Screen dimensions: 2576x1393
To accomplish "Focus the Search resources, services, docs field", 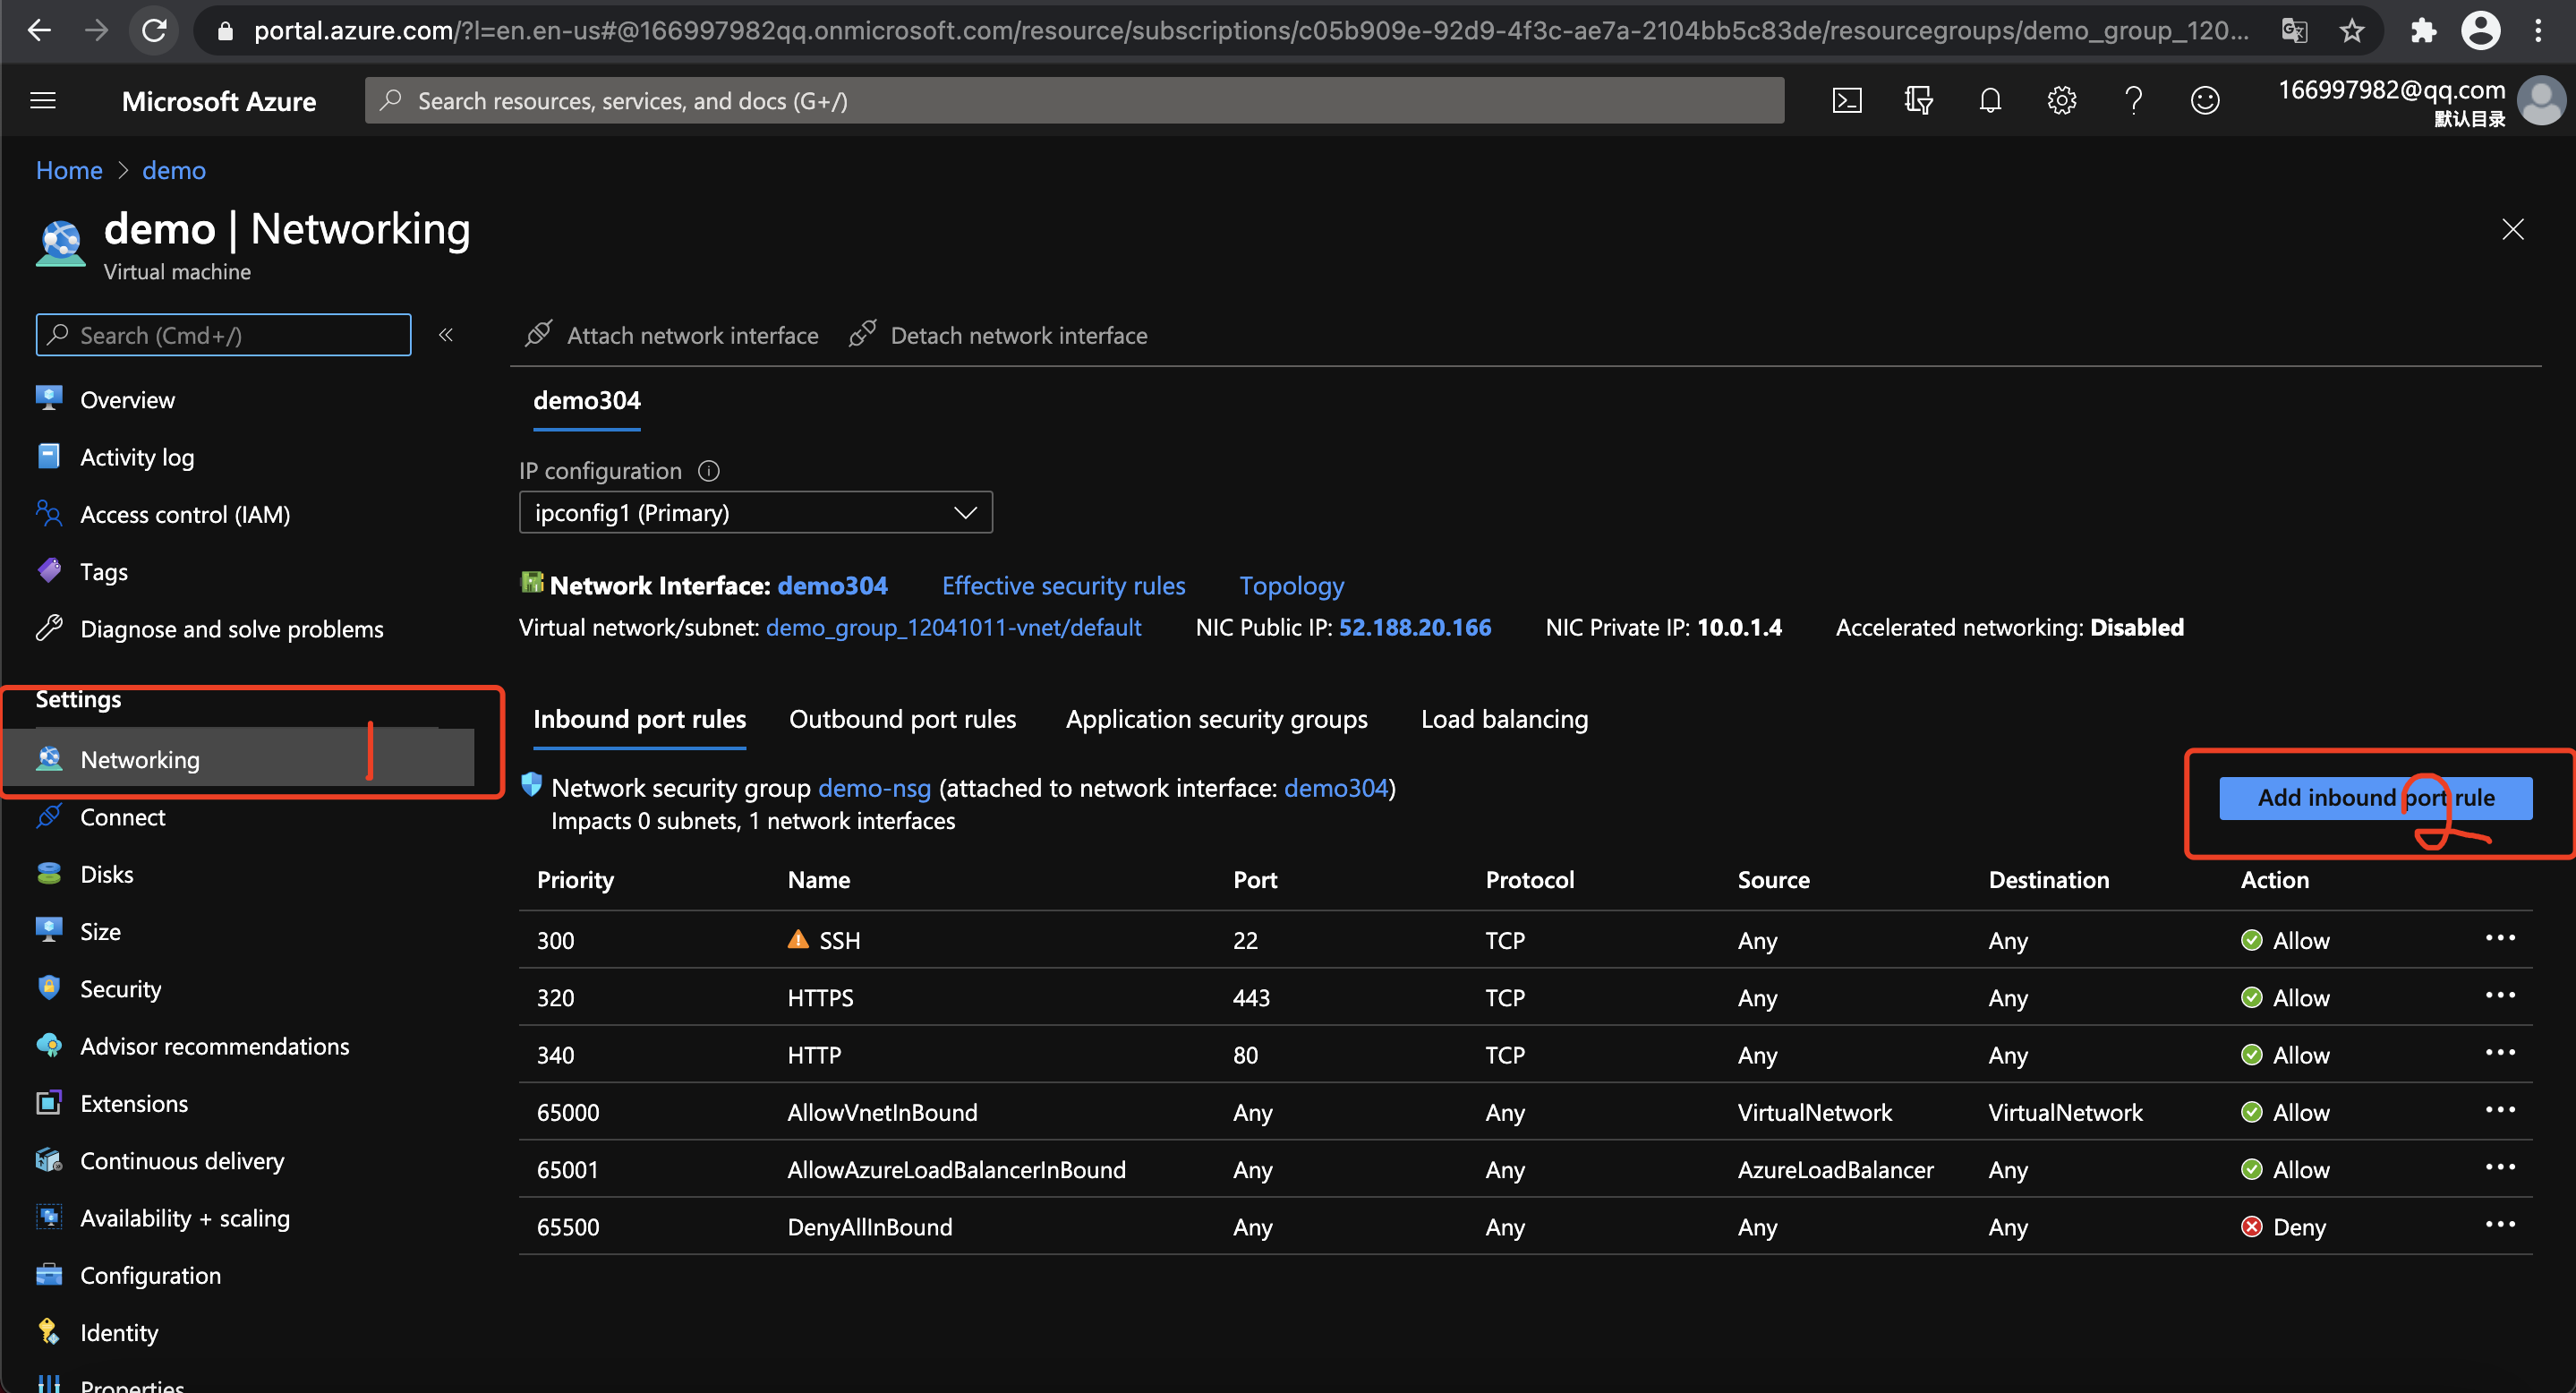I will pos(1074,101).
